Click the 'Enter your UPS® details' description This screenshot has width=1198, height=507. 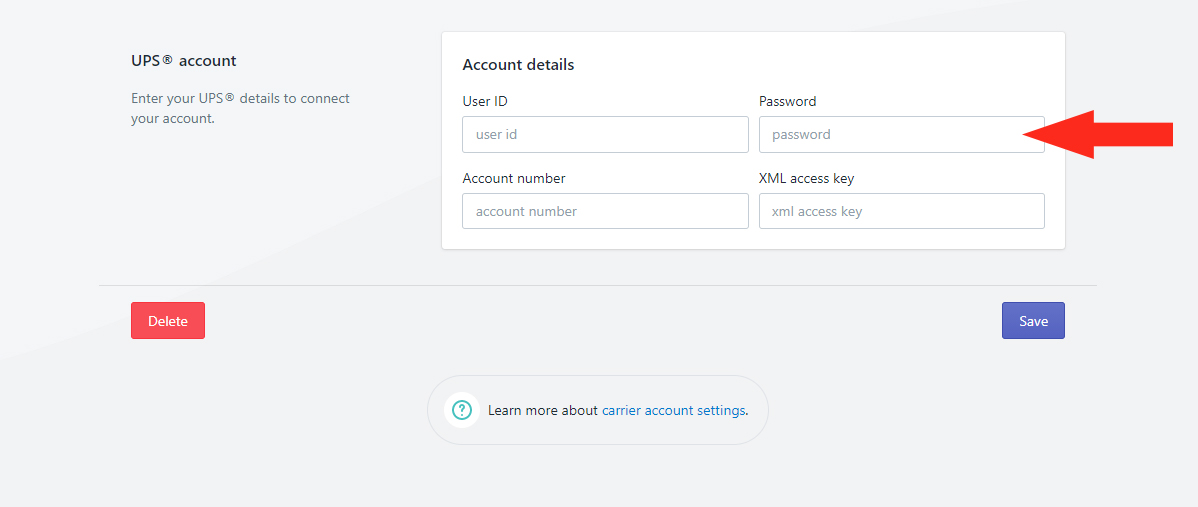(x=240, y=108)
